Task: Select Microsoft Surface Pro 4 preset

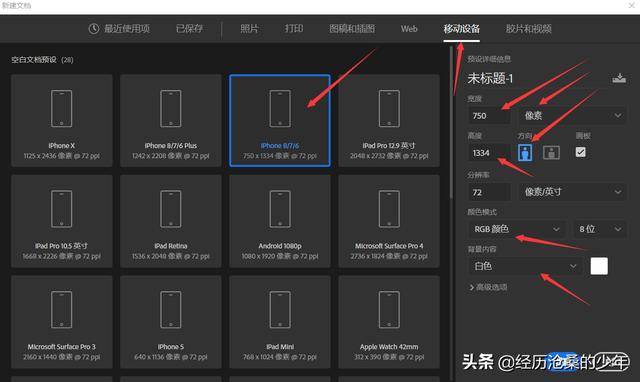Action: (x=389, y=221)
